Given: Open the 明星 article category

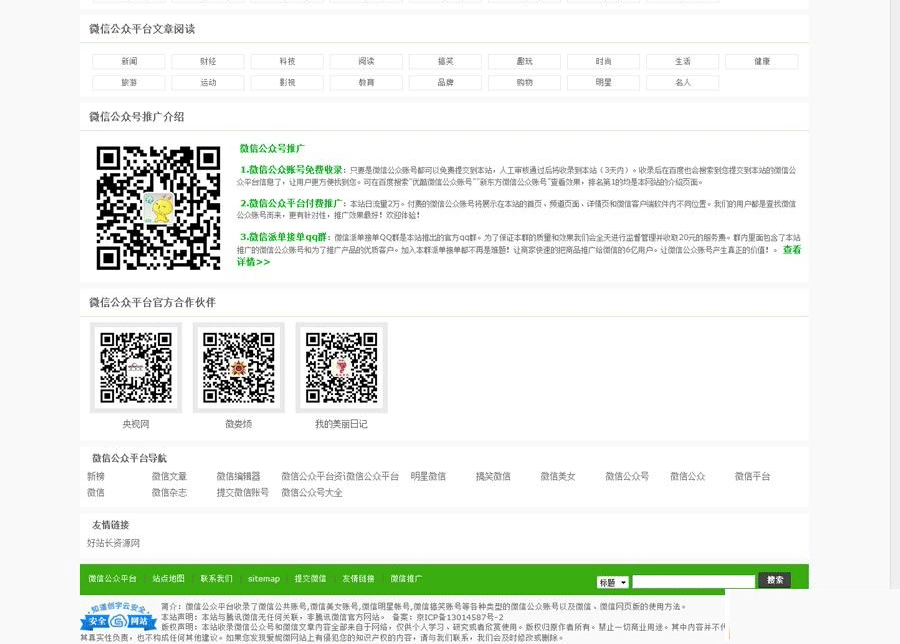Looking at the screenshot, I should (603, 83).
